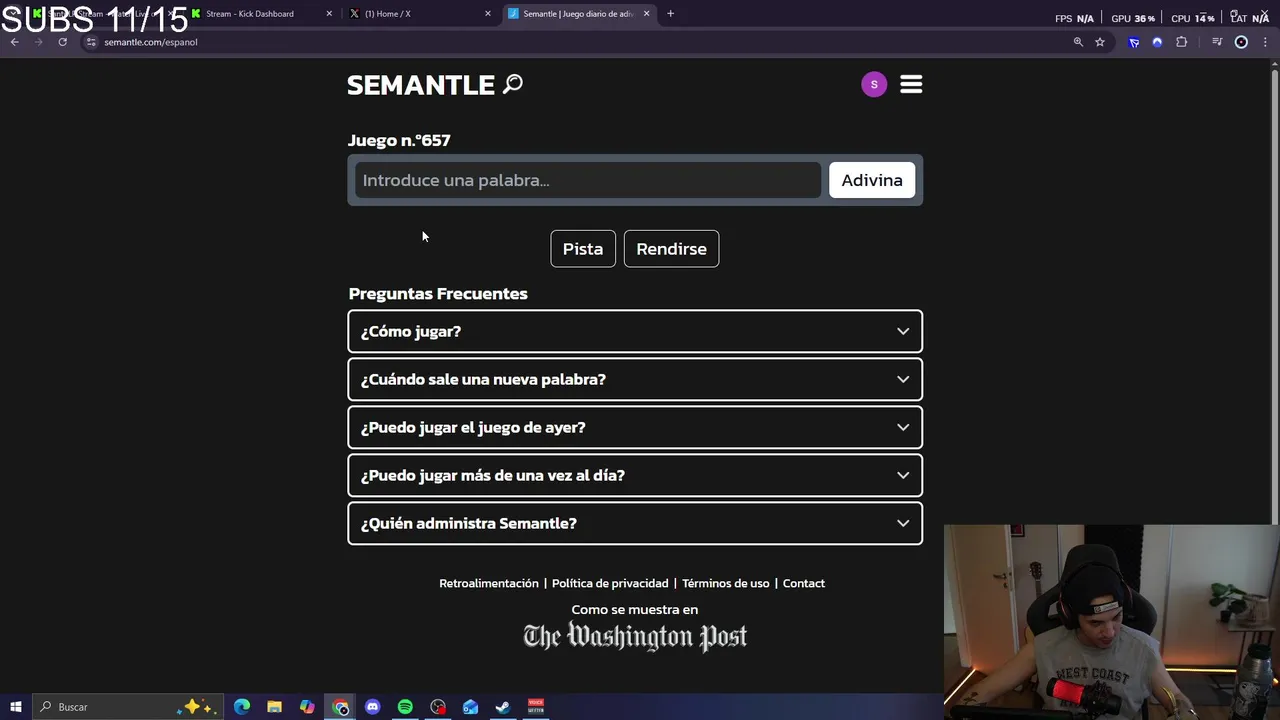This screenshot has height=720, width=1280.
Task: Open Spotify from the taskbar
Action: [405, 707]
